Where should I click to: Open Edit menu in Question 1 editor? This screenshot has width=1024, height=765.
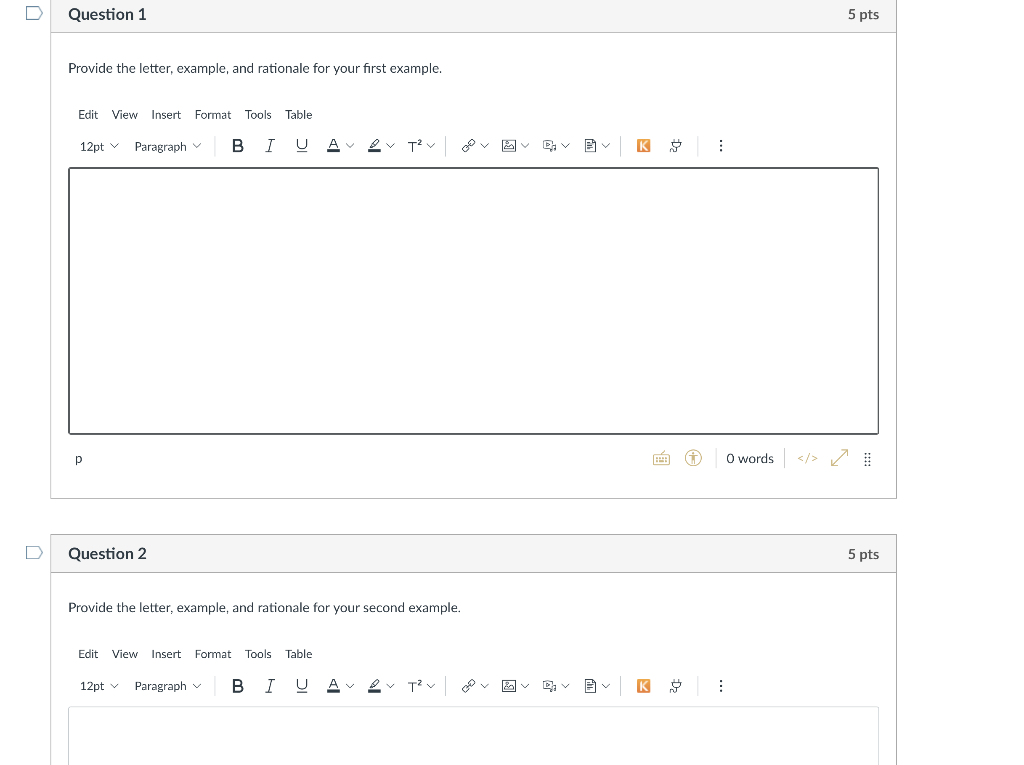[x=88, y=114]
